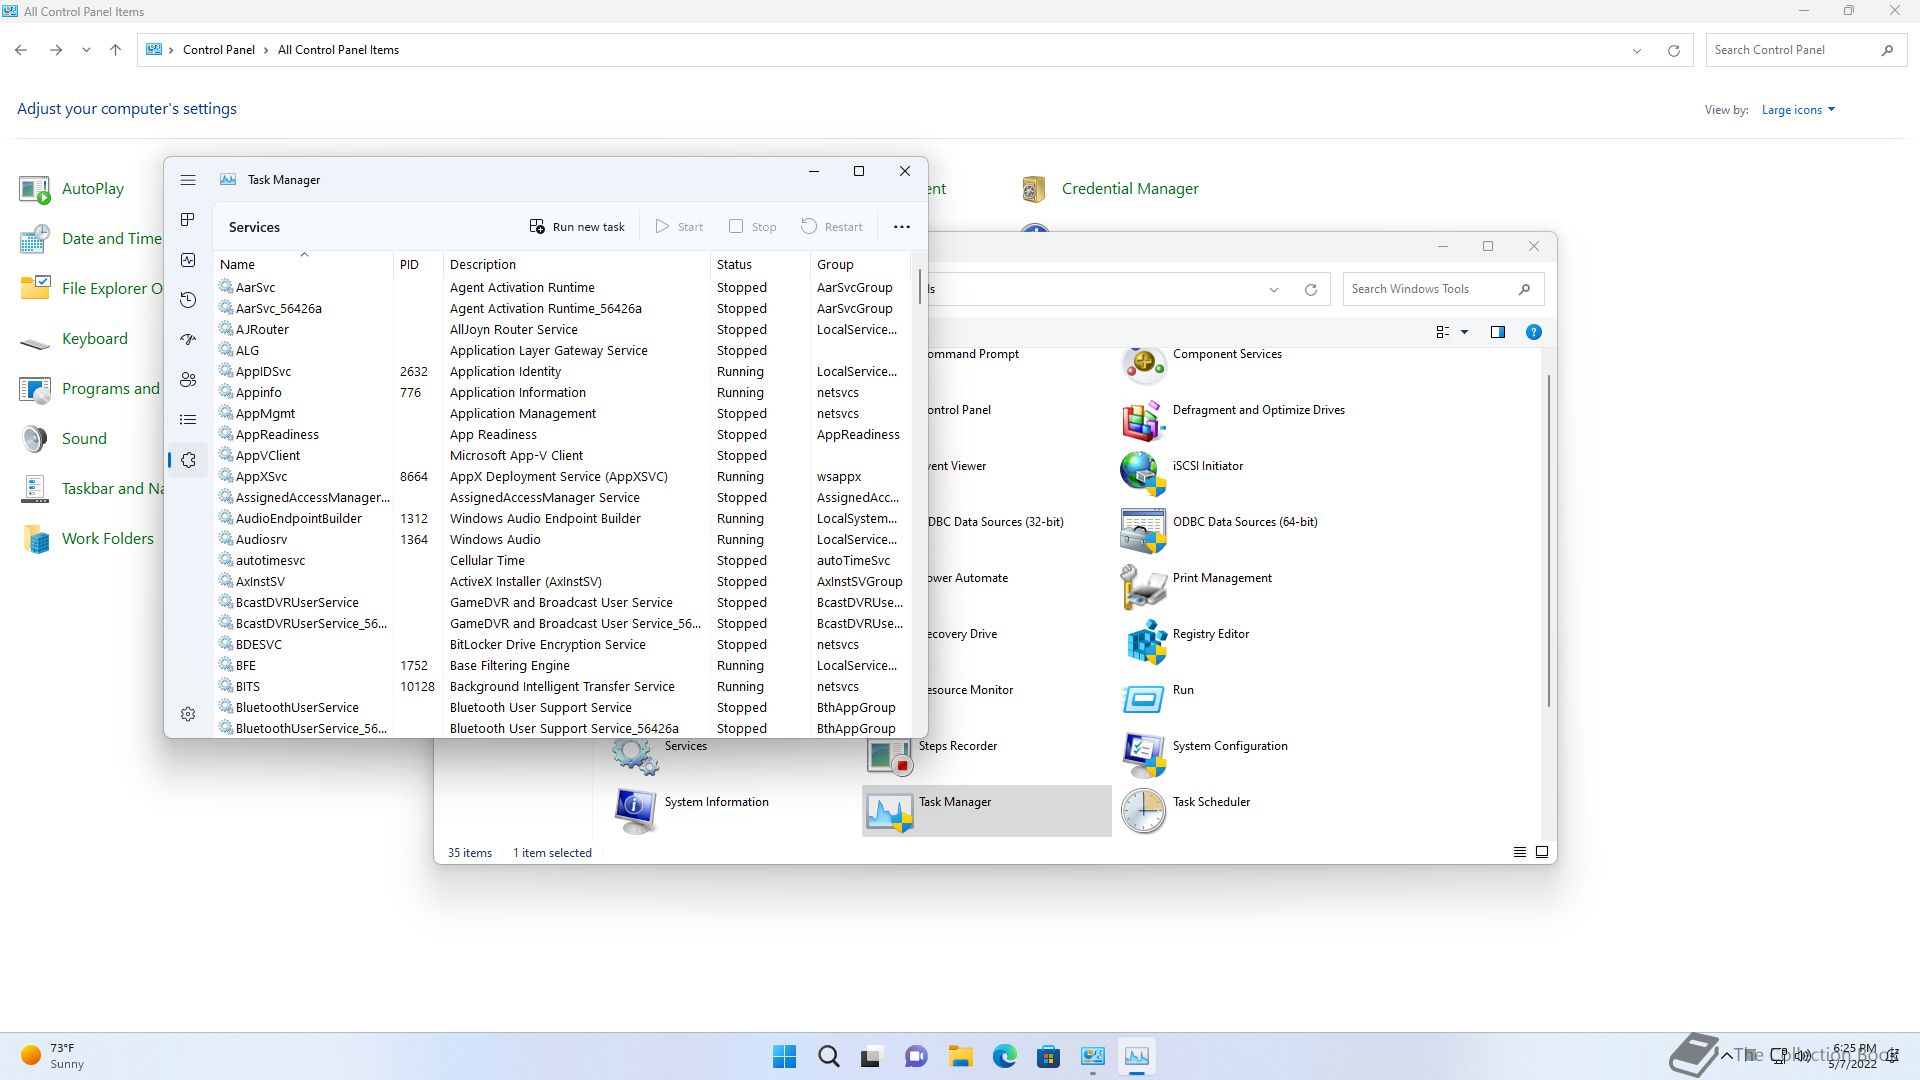The width and height of the screenshot is (1920, 1080).
Task: Go up one level in Control Panel
Action: point(116,50)
